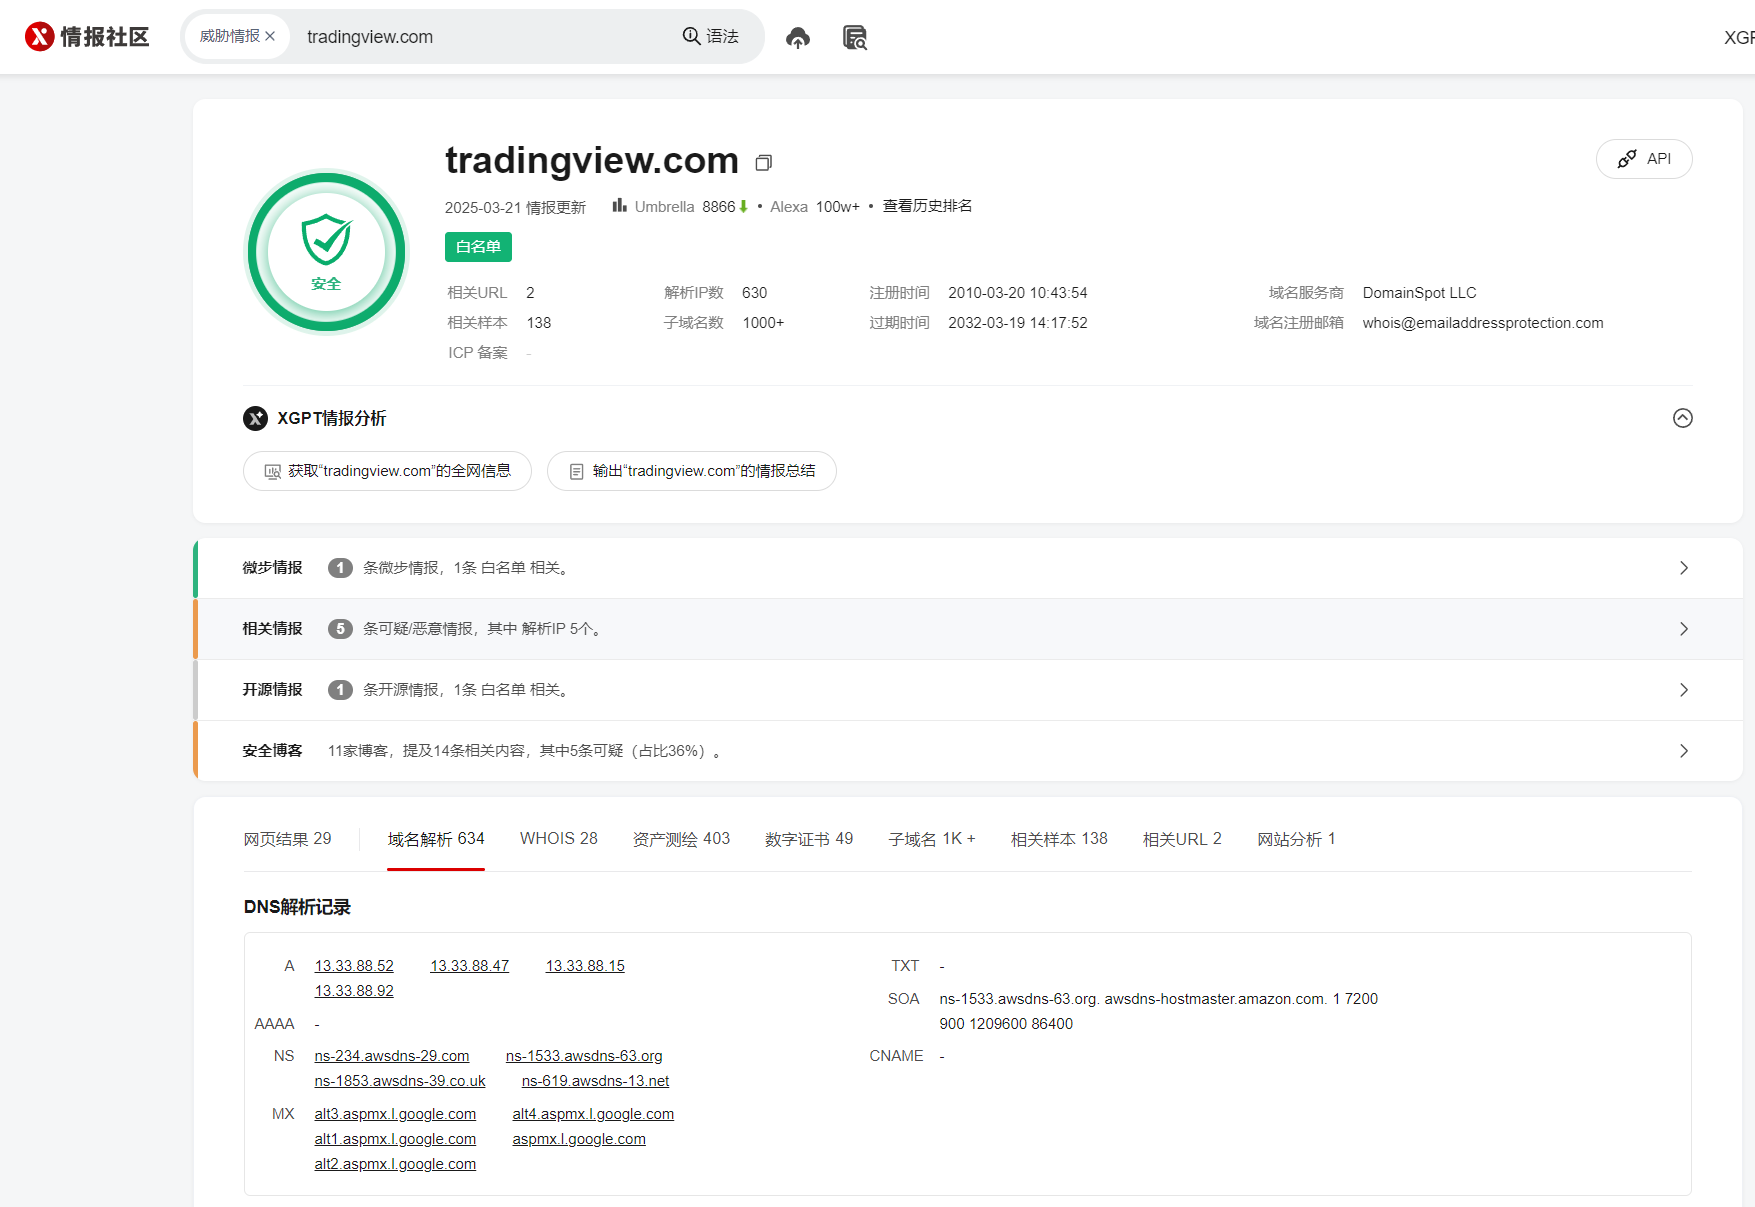Screen dimensions: 1755x1207
Task: Open NS record ns-234.awsdns-29.com
Action: (x=392, y=1056)
